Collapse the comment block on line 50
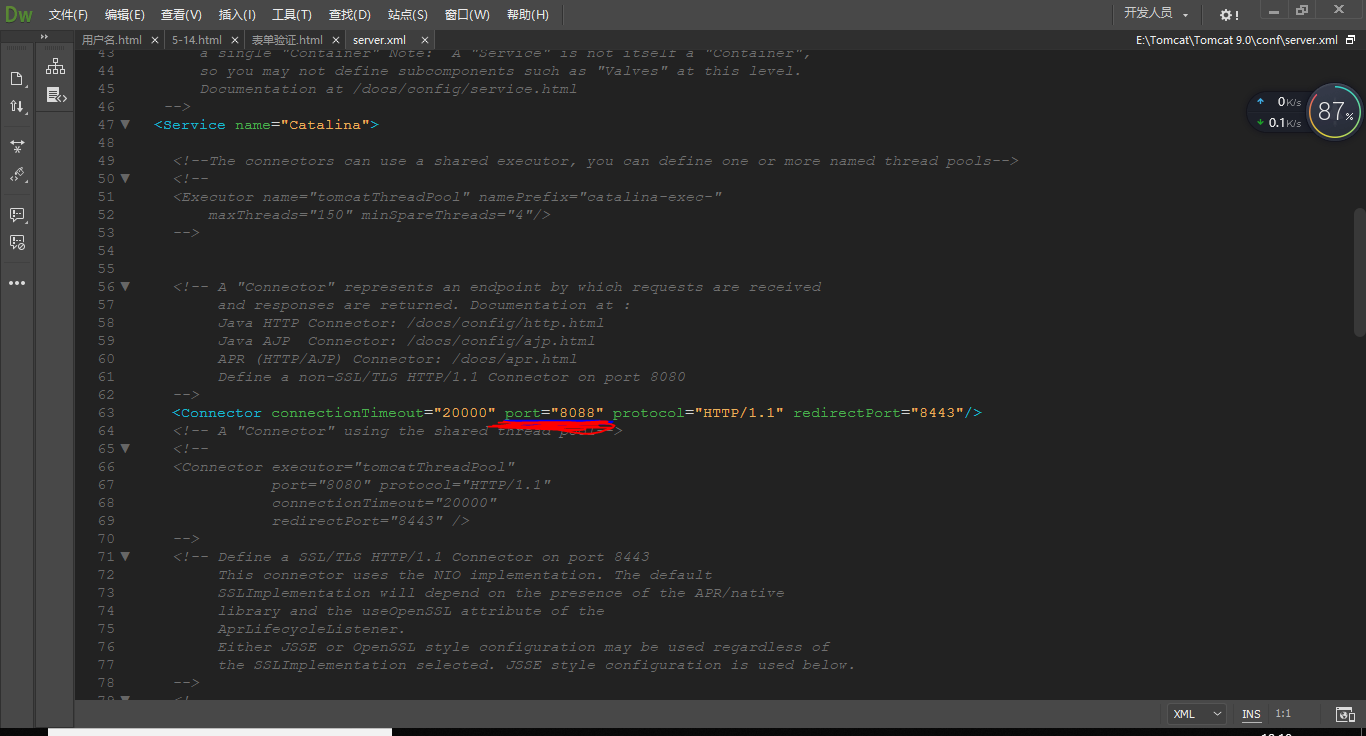 (125, 179)
